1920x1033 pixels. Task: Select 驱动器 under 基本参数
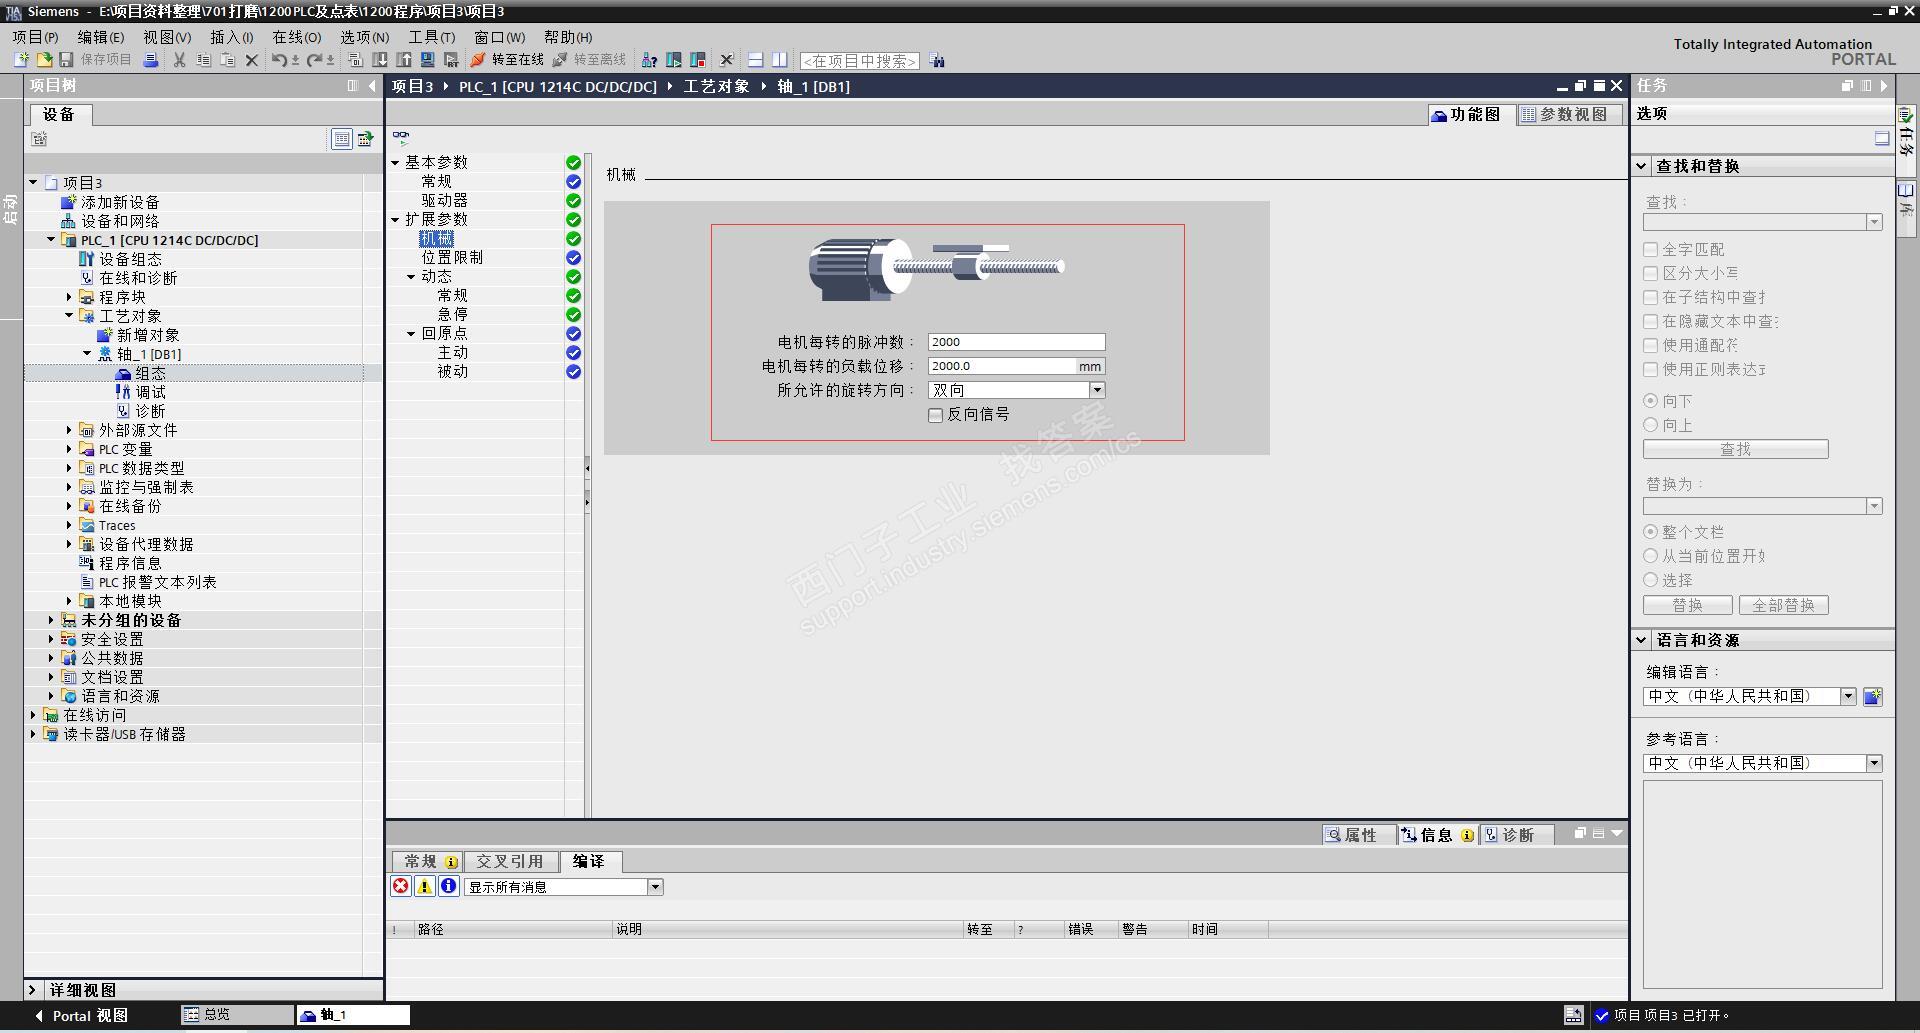point(444,200)
